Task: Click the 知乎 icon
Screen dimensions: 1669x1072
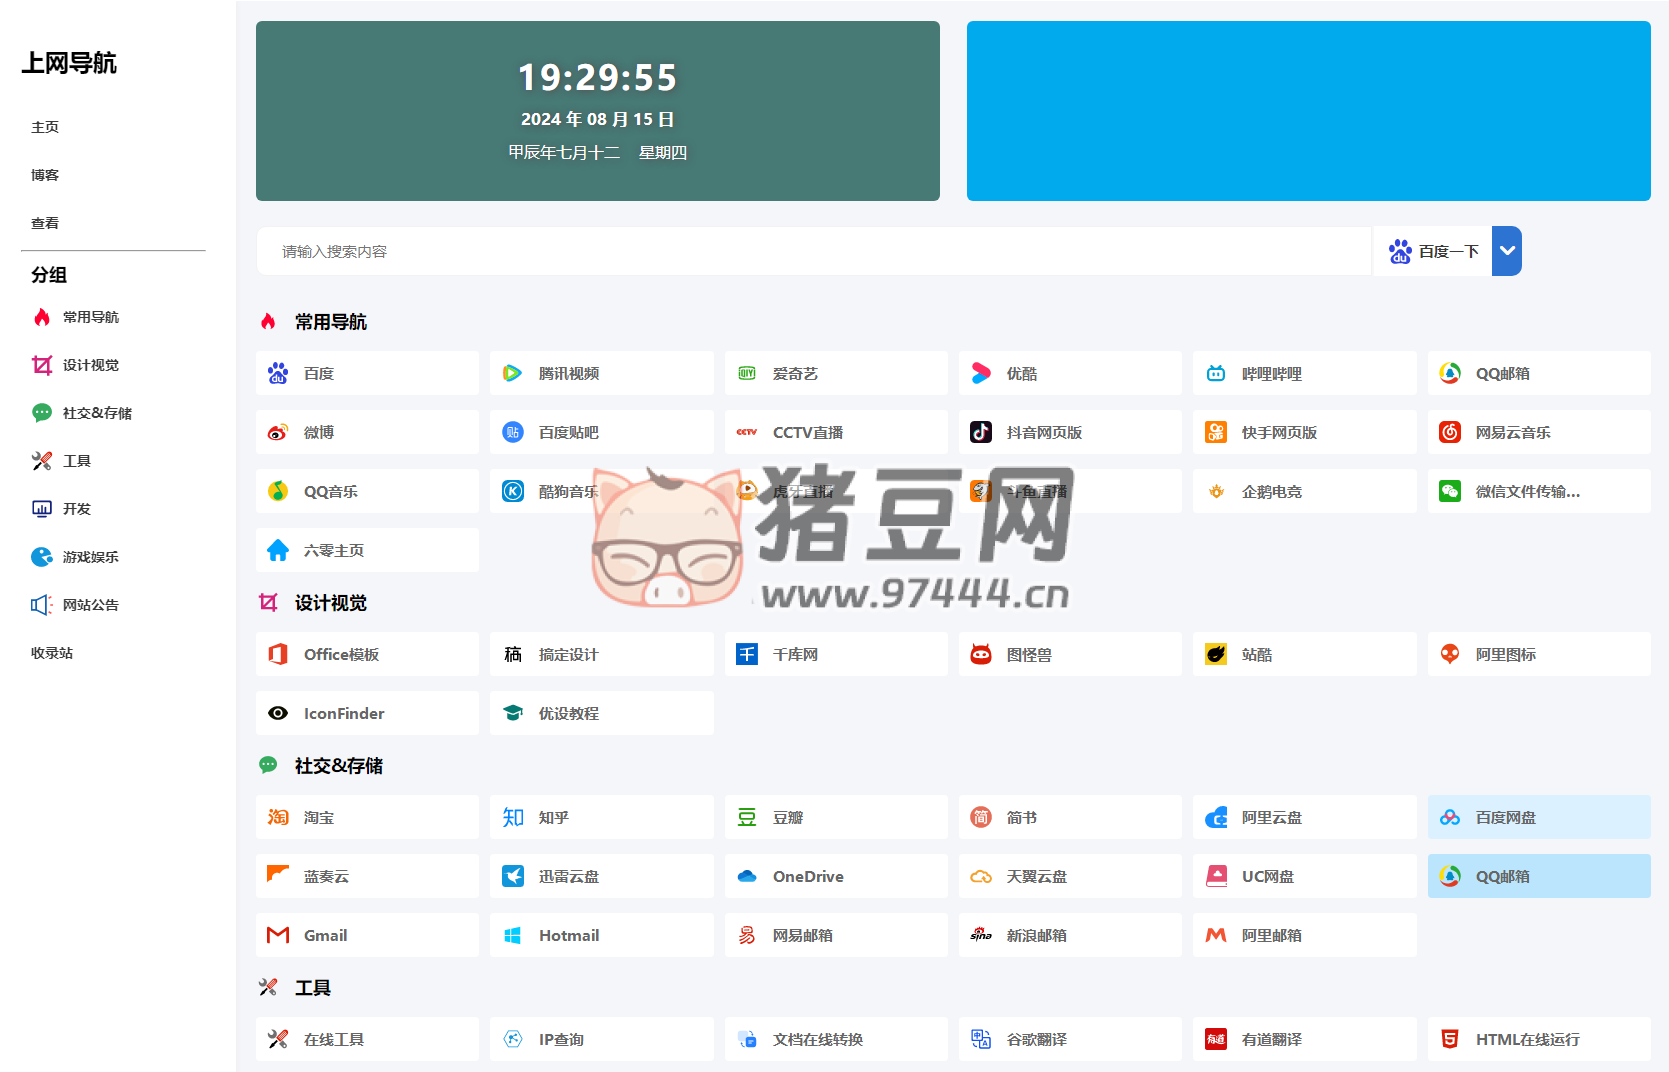Action: click(513, 817)
